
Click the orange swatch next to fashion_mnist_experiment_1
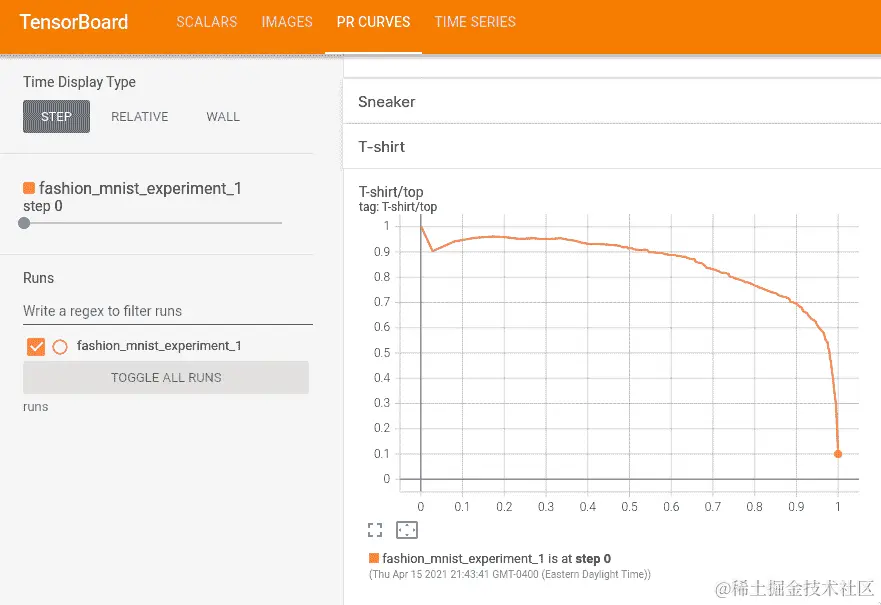pyautogui.click(x=28, y=188)
